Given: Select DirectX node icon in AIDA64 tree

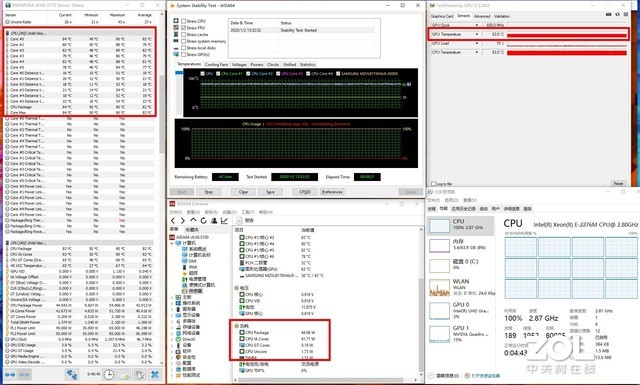Looking at the screenshot, I should click(178, 339).
